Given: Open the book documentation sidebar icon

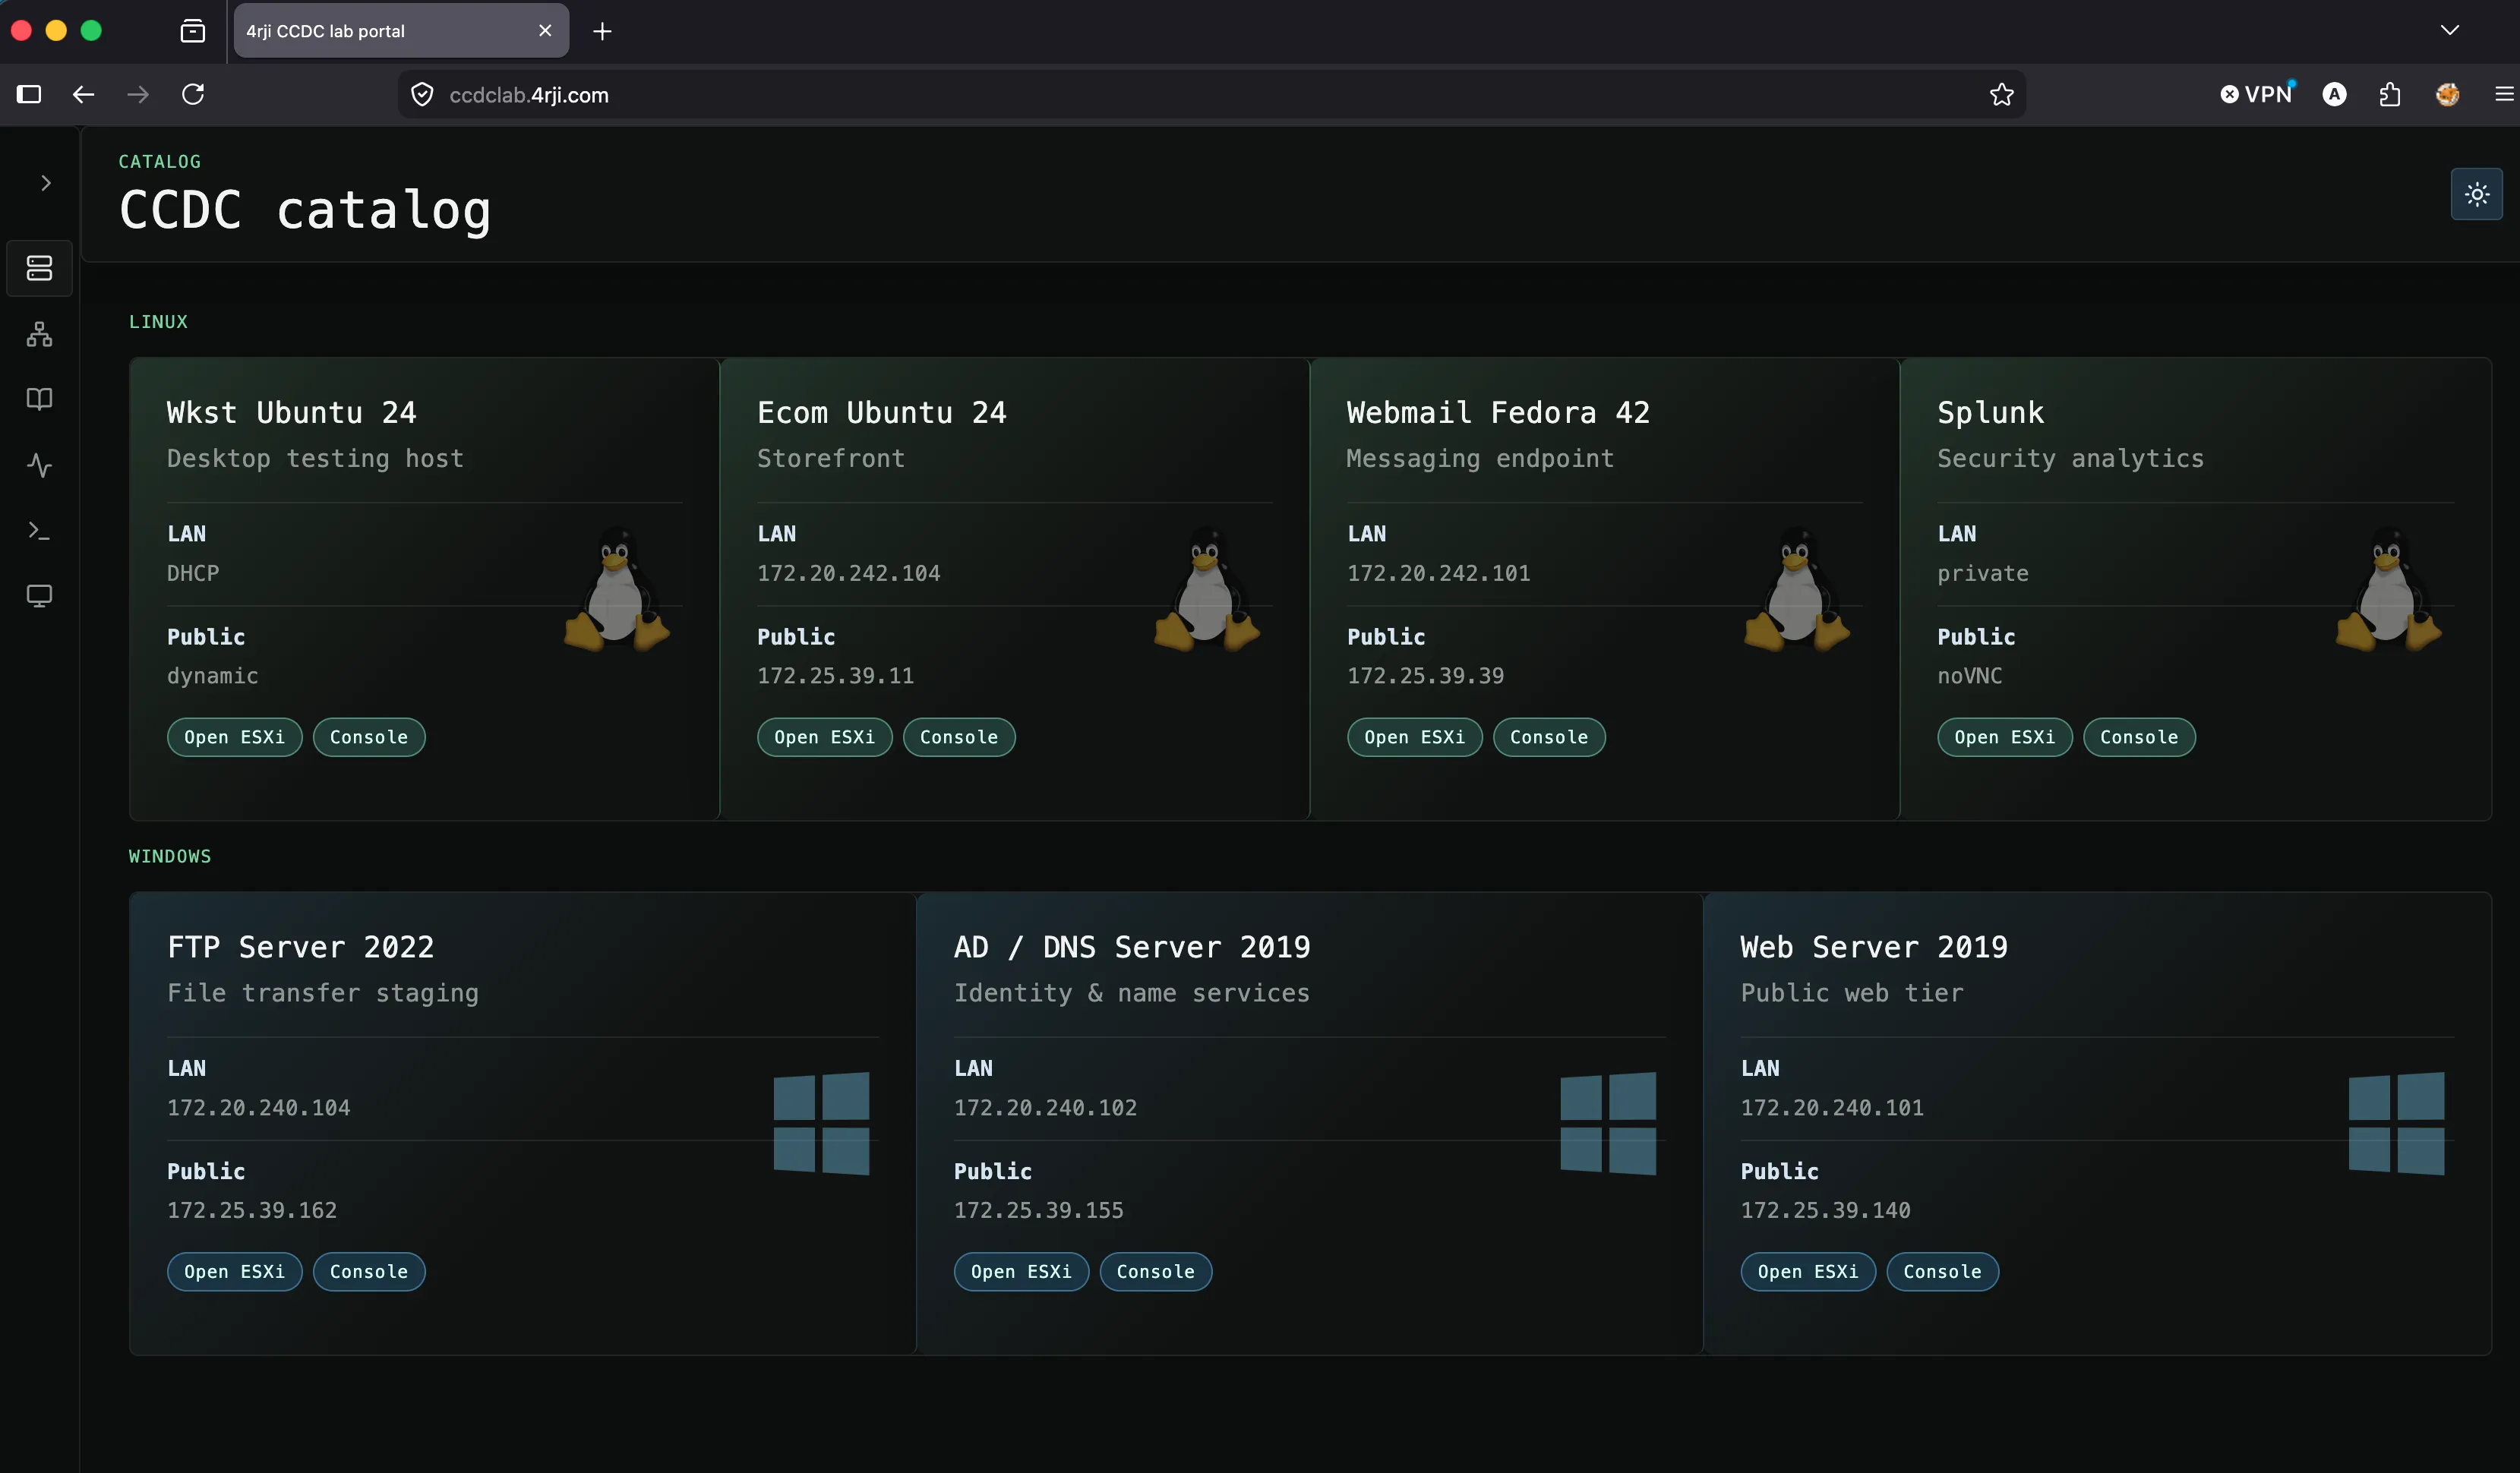Looking at the screenshot, I should (39, 399).
